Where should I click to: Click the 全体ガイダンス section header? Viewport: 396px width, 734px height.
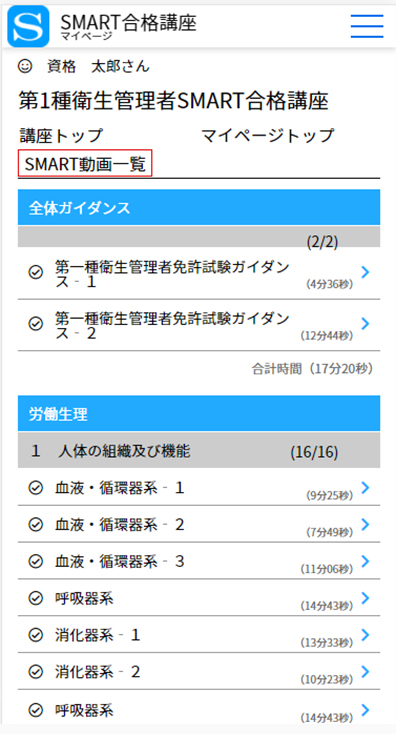[x=199, y=207]
